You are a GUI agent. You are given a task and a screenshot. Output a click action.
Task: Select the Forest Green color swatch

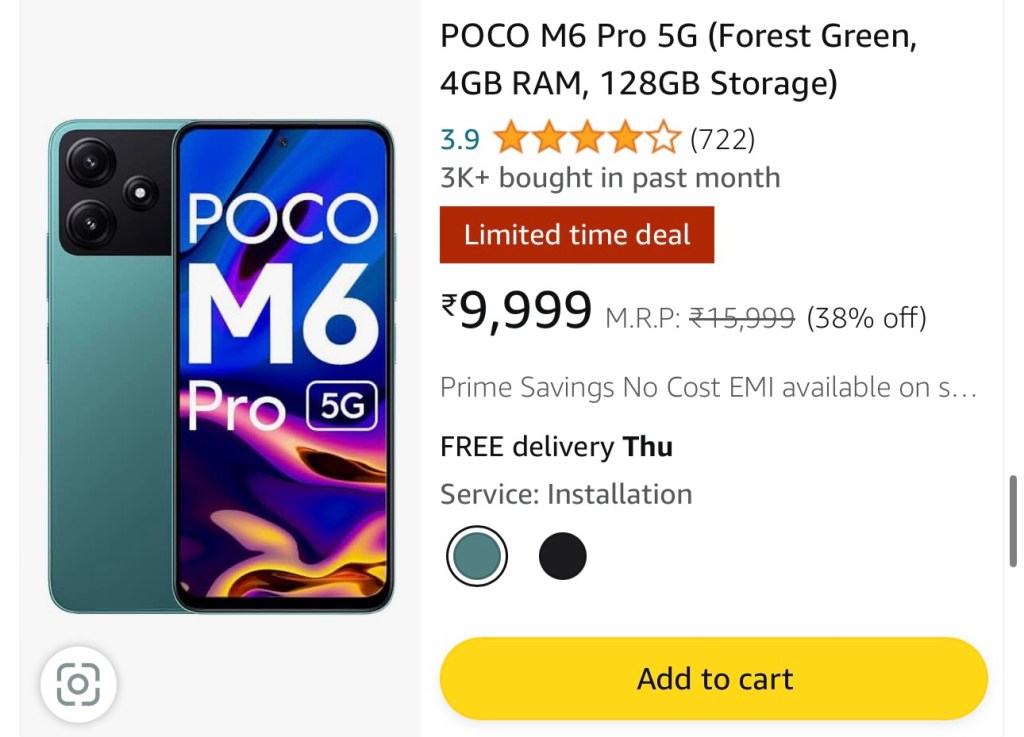(476, 556)
